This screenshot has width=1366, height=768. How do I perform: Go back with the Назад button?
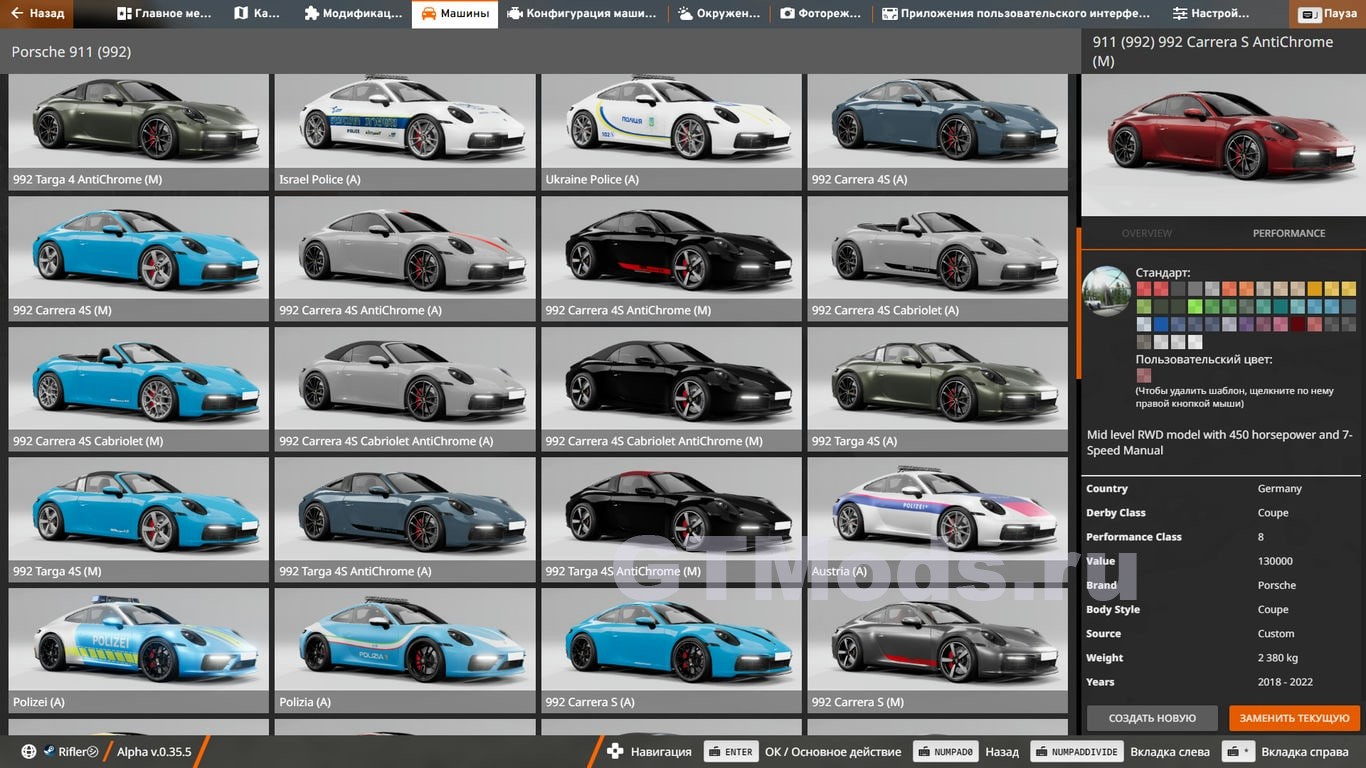(37, 14)
